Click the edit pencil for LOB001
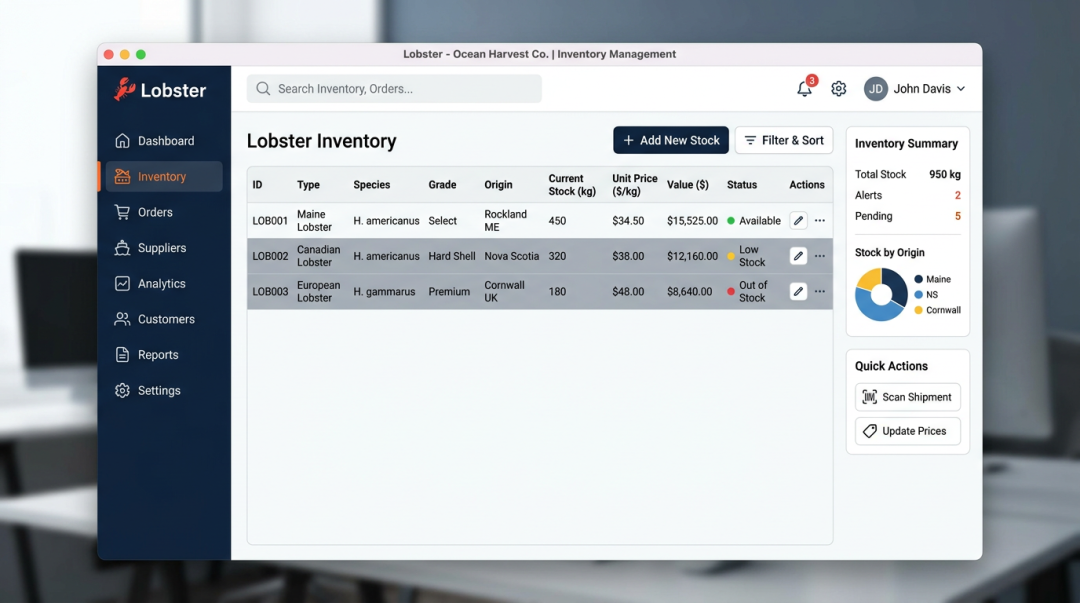The width and height of the screenshot is (1080, 603). [x=798, y=221]
